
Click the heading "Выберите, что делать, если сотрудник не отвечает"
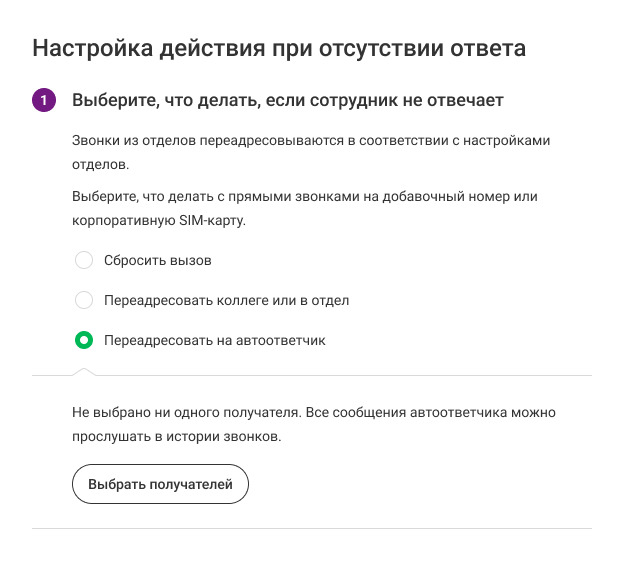287,100
